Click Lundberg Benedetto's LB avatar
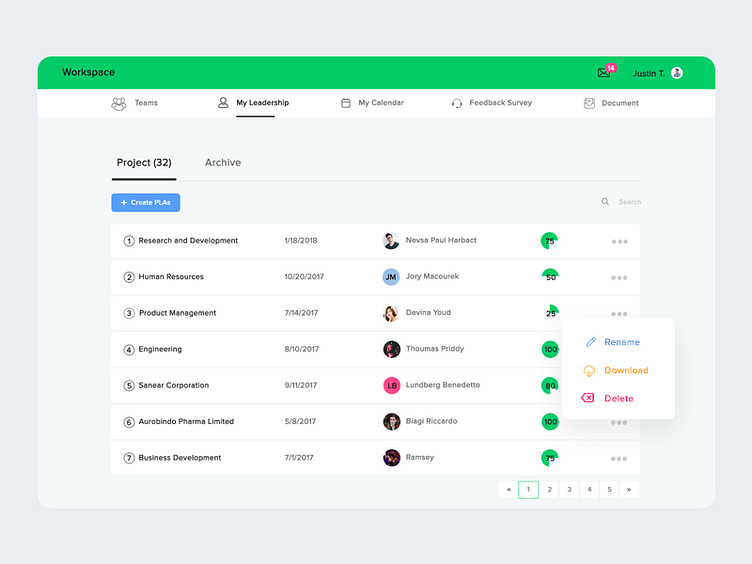 [391, 385]
